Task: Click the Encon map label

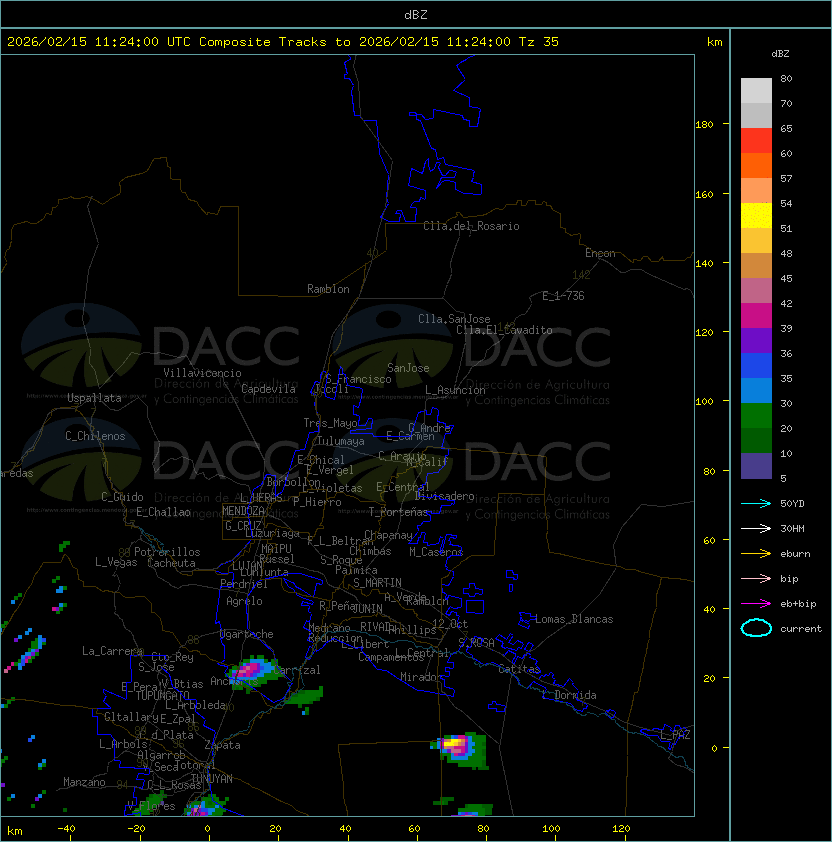Action: pos(600,253)
